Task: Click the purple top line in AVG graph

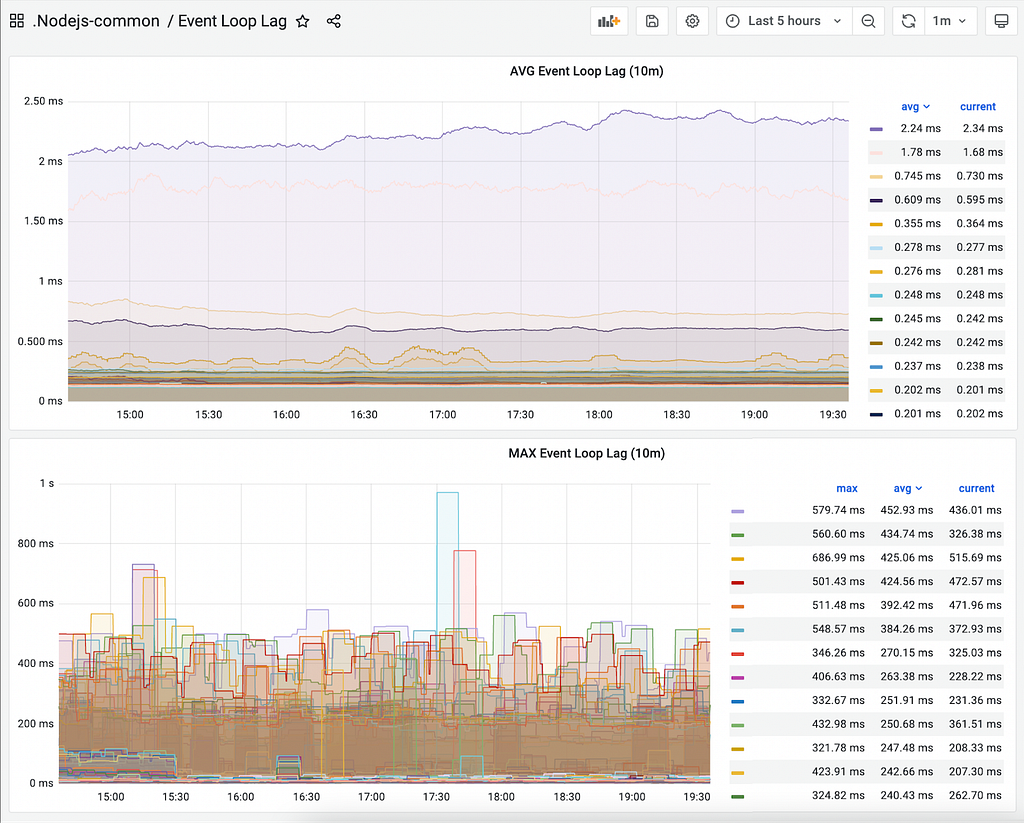Action: pos(457,131)
